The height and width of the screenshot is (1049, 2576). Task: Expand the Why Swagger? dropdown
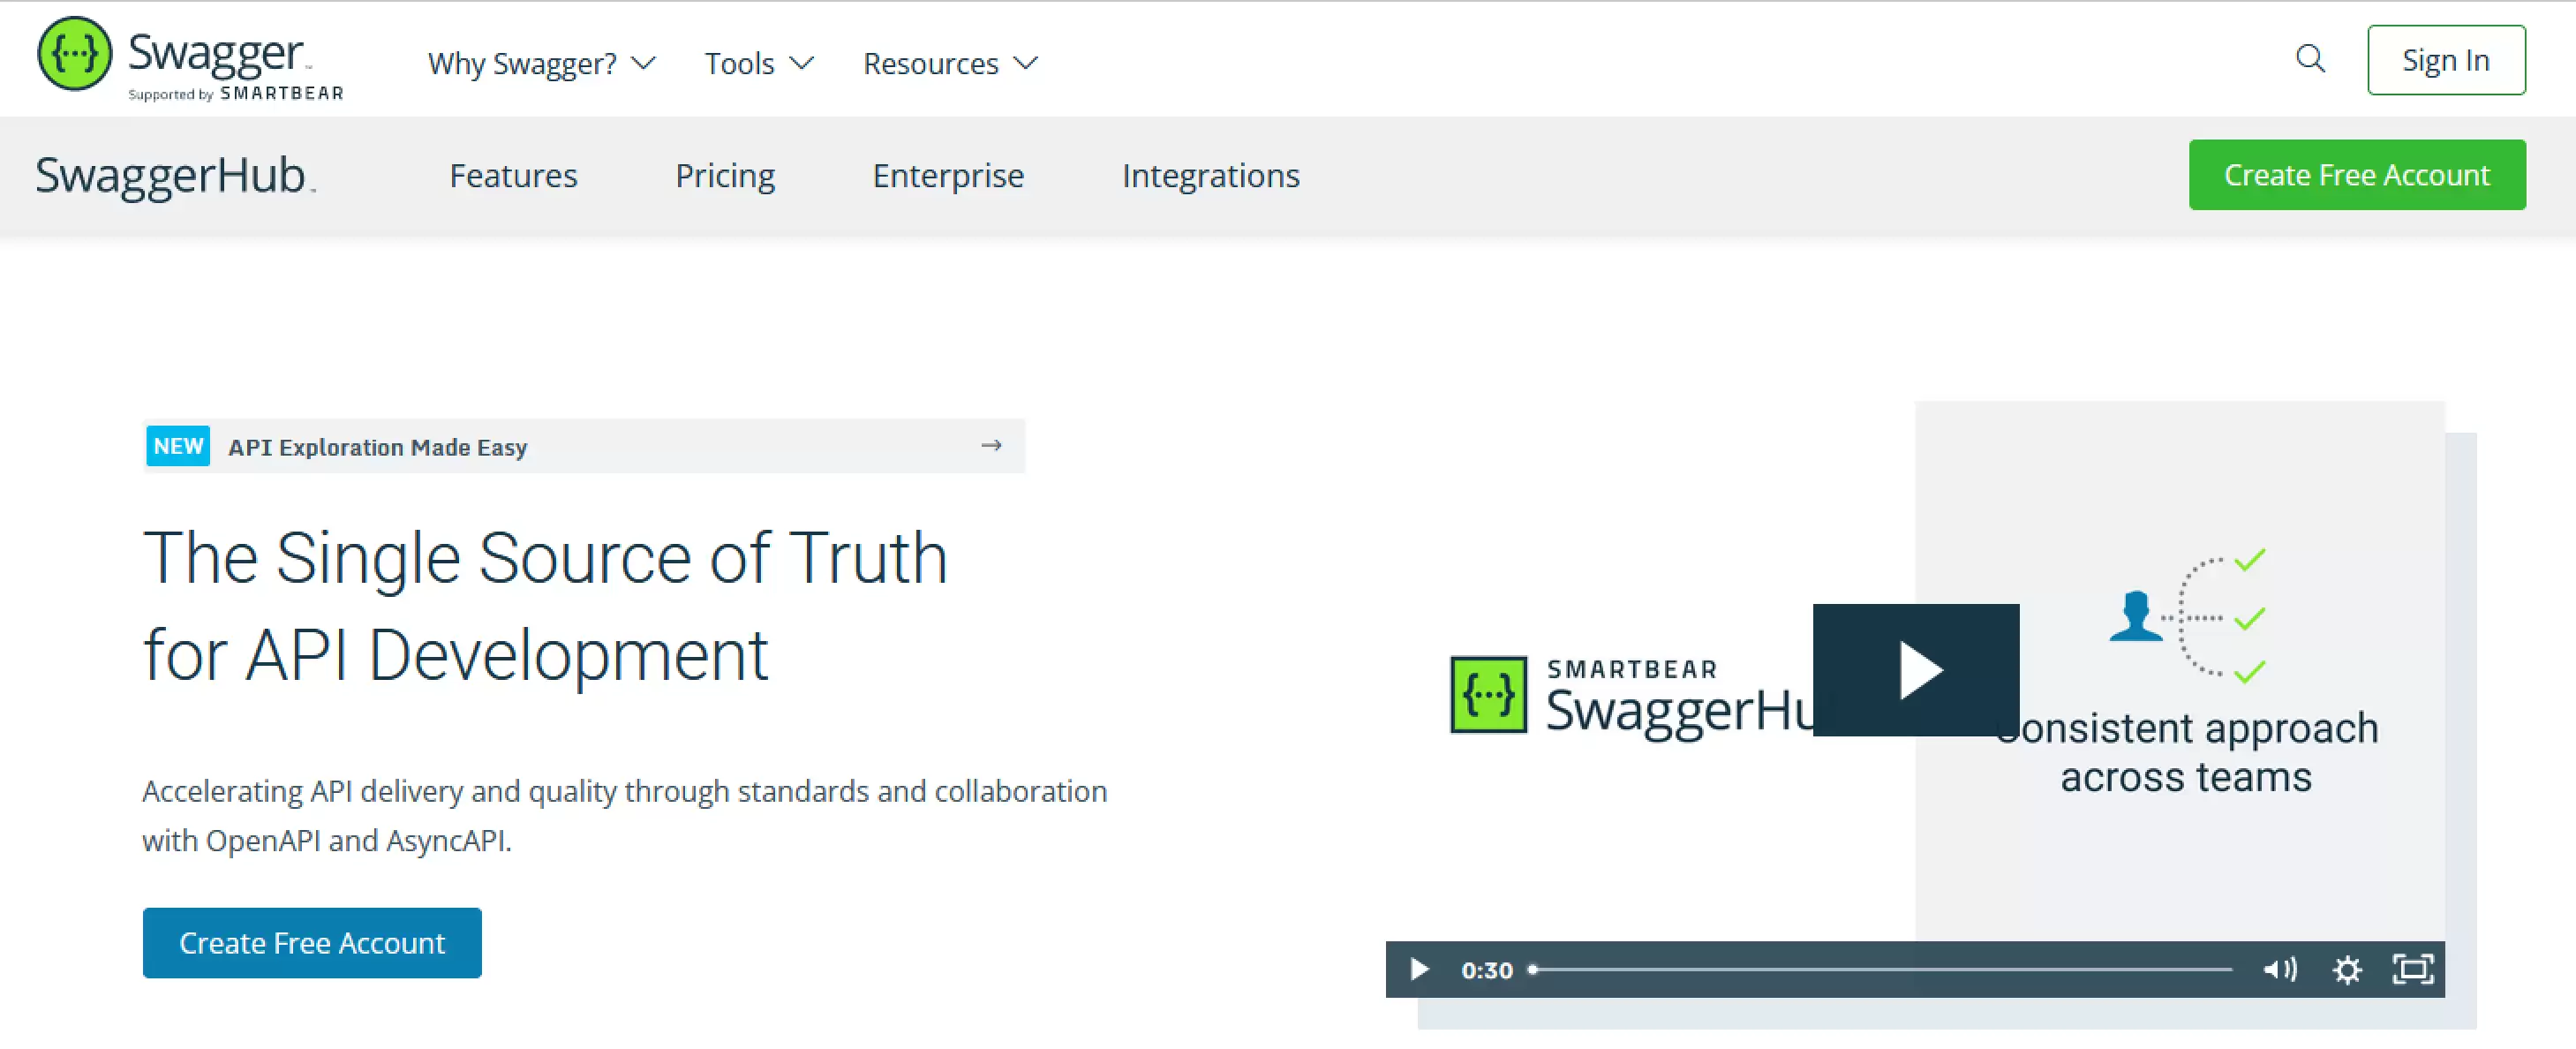[x=541, y=63]
